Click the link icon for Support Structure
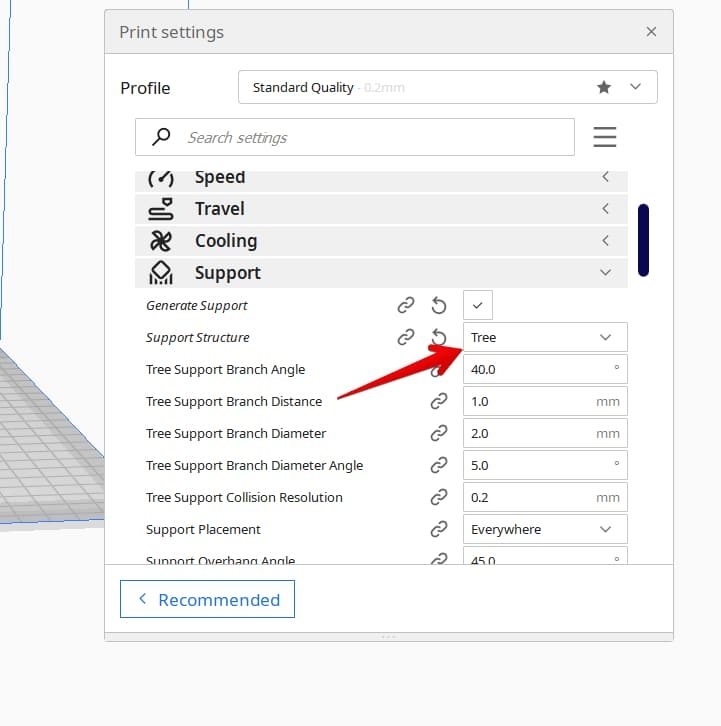 point(406,337)
